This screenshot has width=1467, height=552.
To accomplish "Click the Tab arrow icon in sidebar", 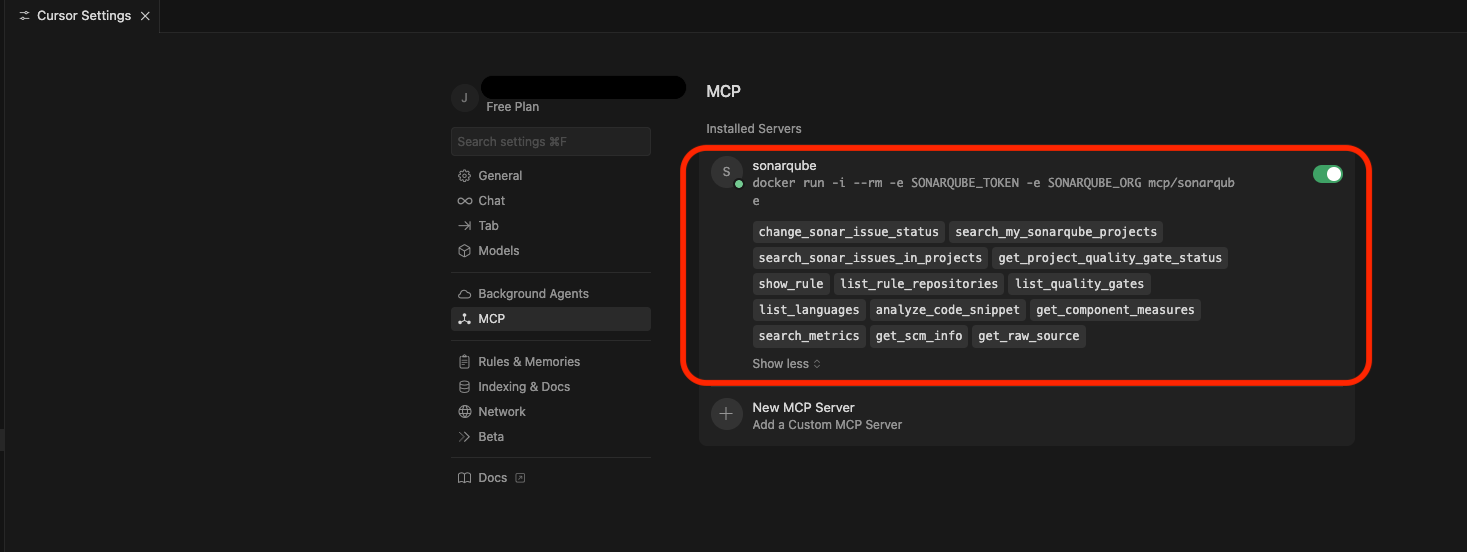I will coord(464,226).
